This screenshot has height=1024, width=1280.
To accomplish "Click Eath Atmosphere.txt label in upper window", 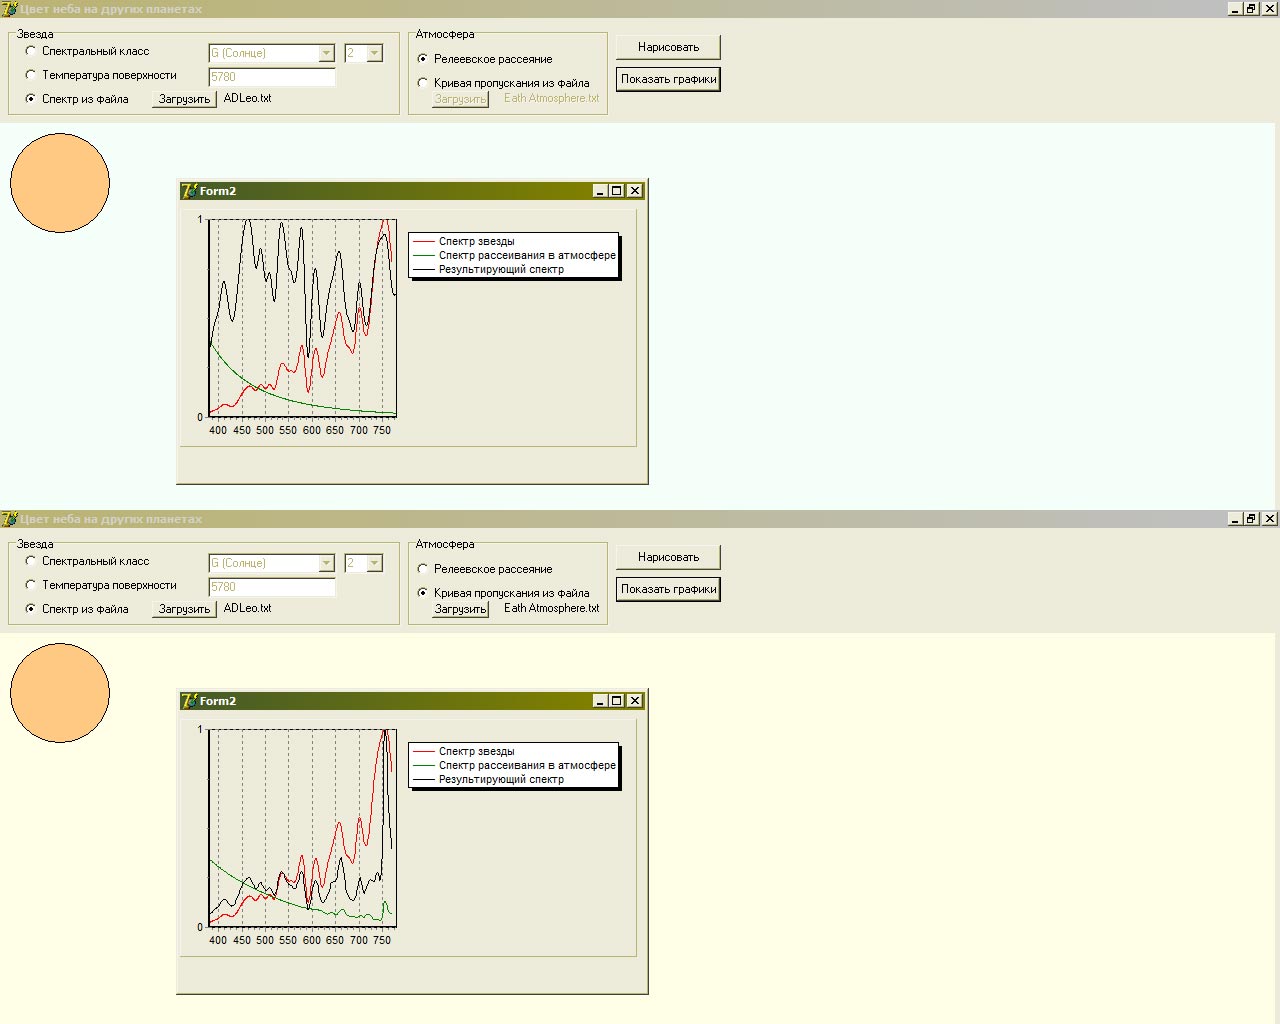I will coord(551,98).
